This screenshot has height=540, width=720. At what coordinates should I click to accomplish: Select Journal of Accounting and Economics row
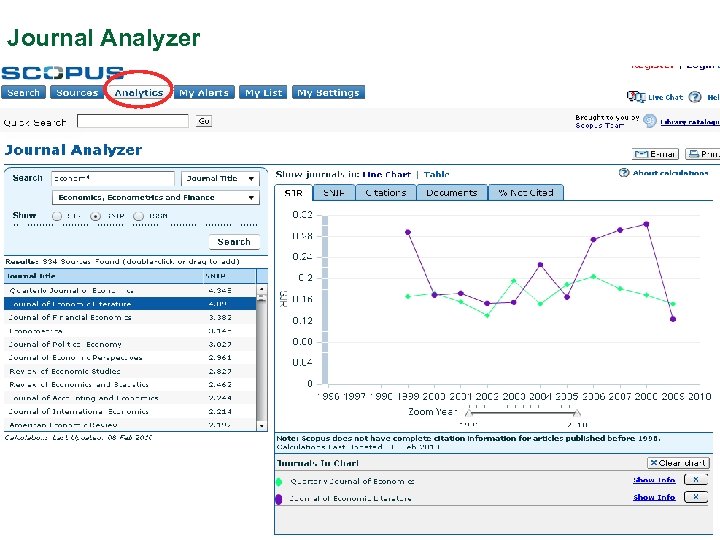click(130, 398)
